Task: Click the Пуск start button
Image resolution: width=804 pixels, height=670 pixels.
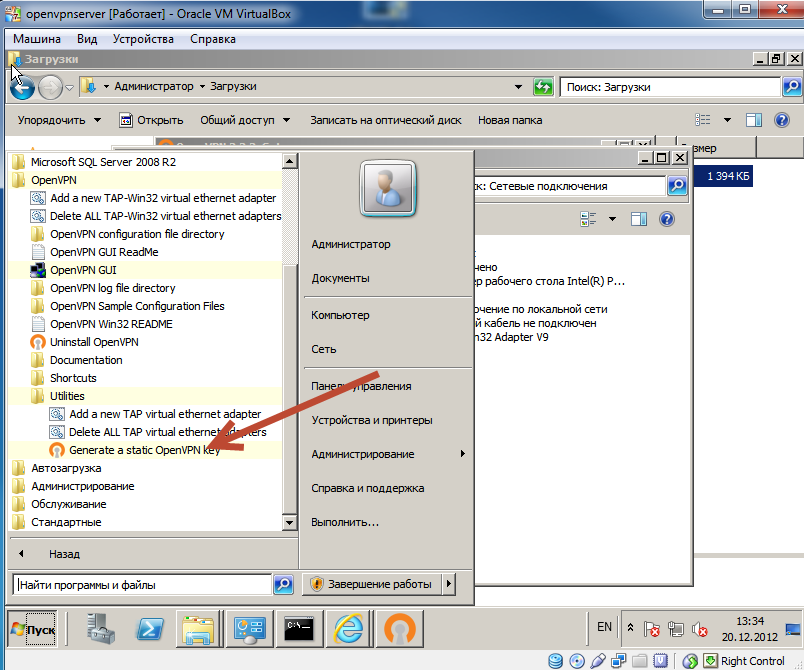Action: click(x=33, y=629)
